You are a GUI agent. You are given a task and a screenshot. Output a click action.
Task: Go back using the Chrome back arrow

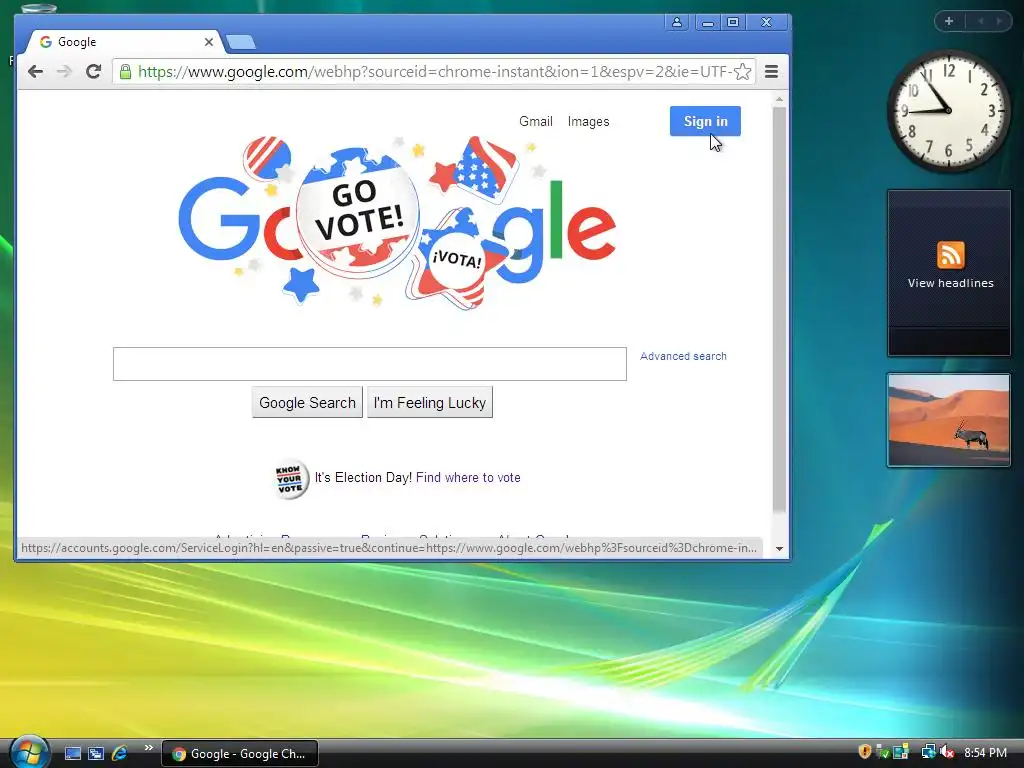pyautogui.click(x=35, y=72)
